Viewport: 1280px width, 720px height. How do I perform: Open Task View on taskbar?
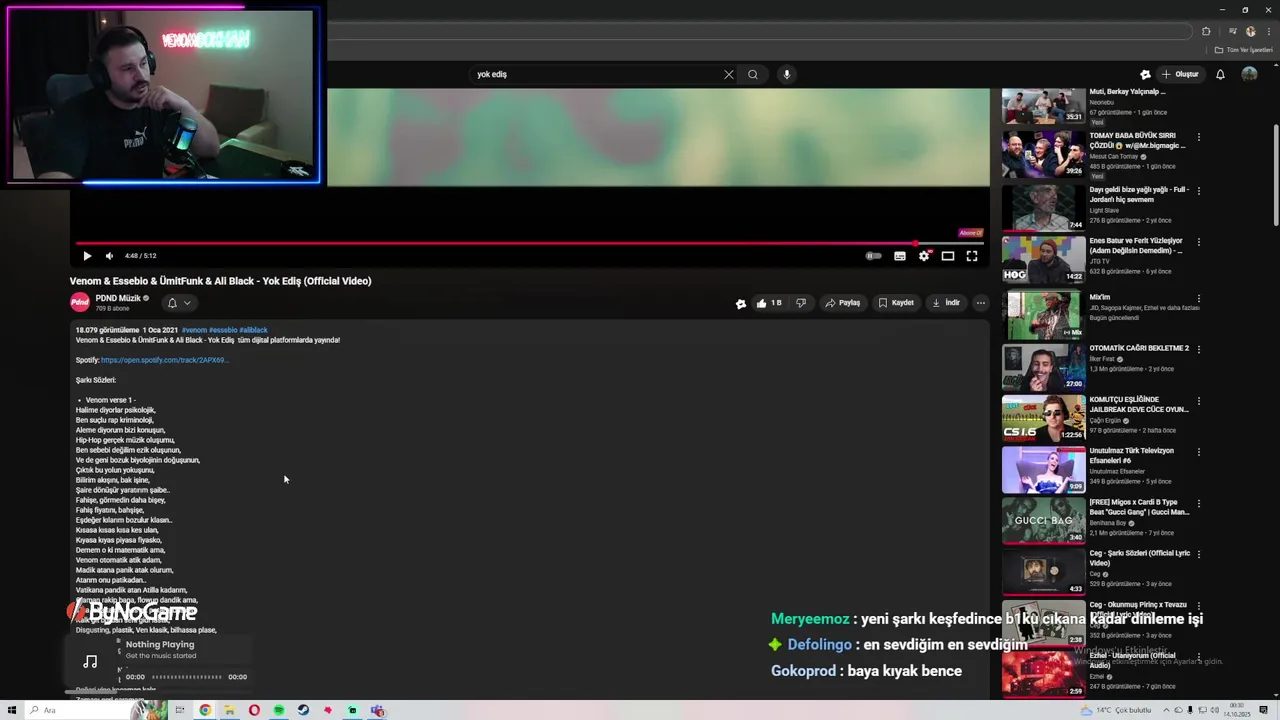pos(180,711)
